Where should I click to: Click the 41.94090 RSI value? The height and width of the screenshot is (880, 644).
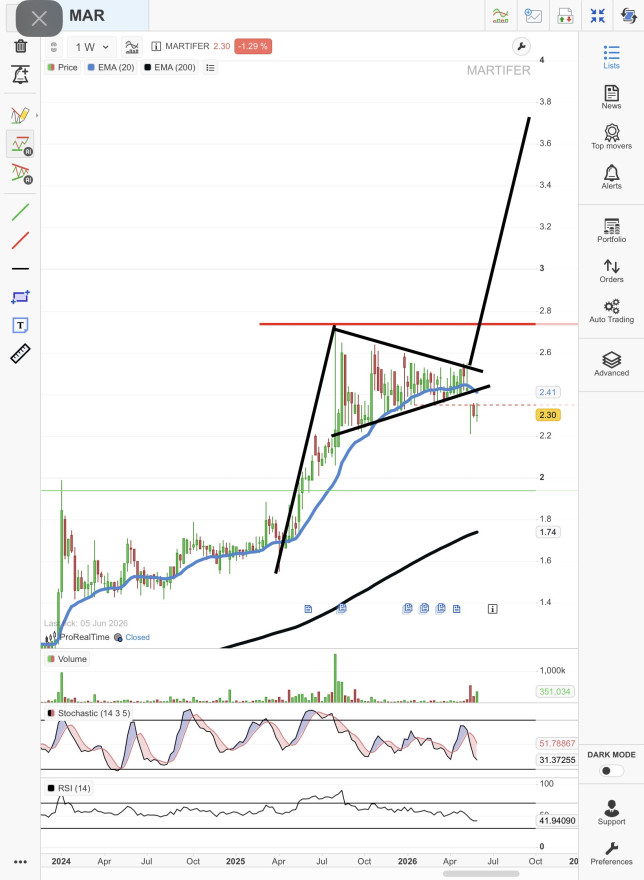click(558, 821)
